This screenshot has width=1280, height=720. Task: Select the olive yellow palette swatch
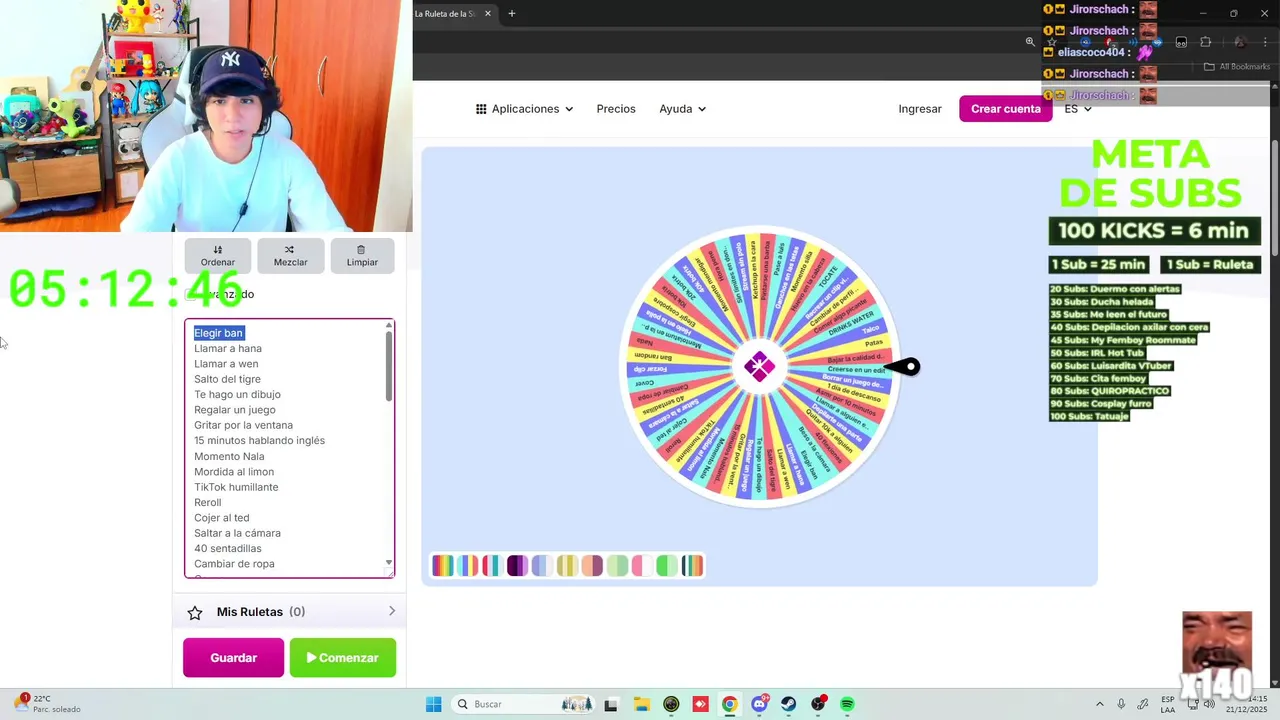coord(567,566)
